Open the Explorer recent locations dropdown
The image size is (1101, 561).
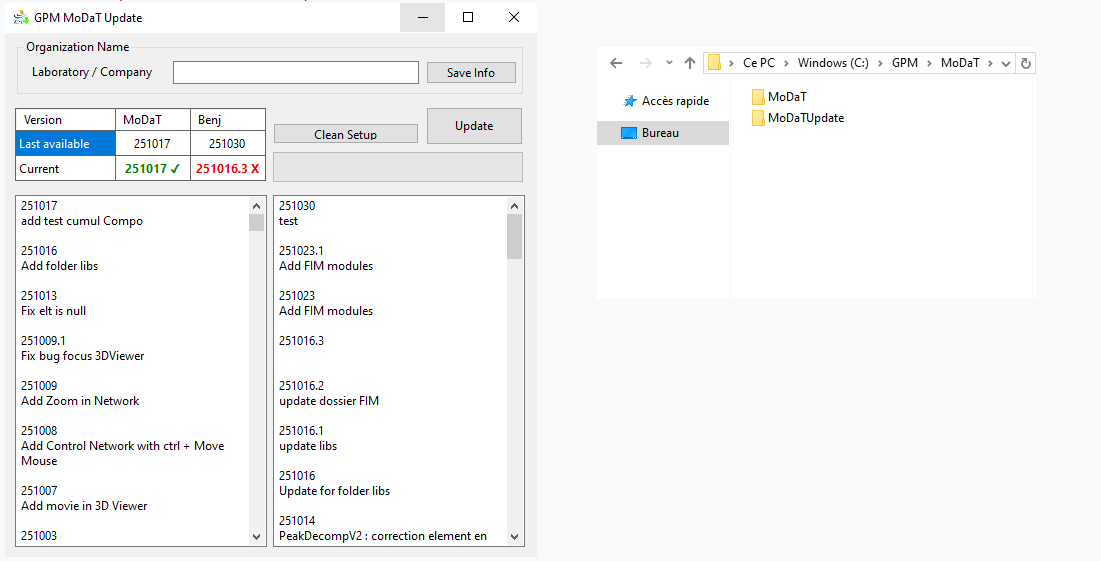click(x=669, y=63)
